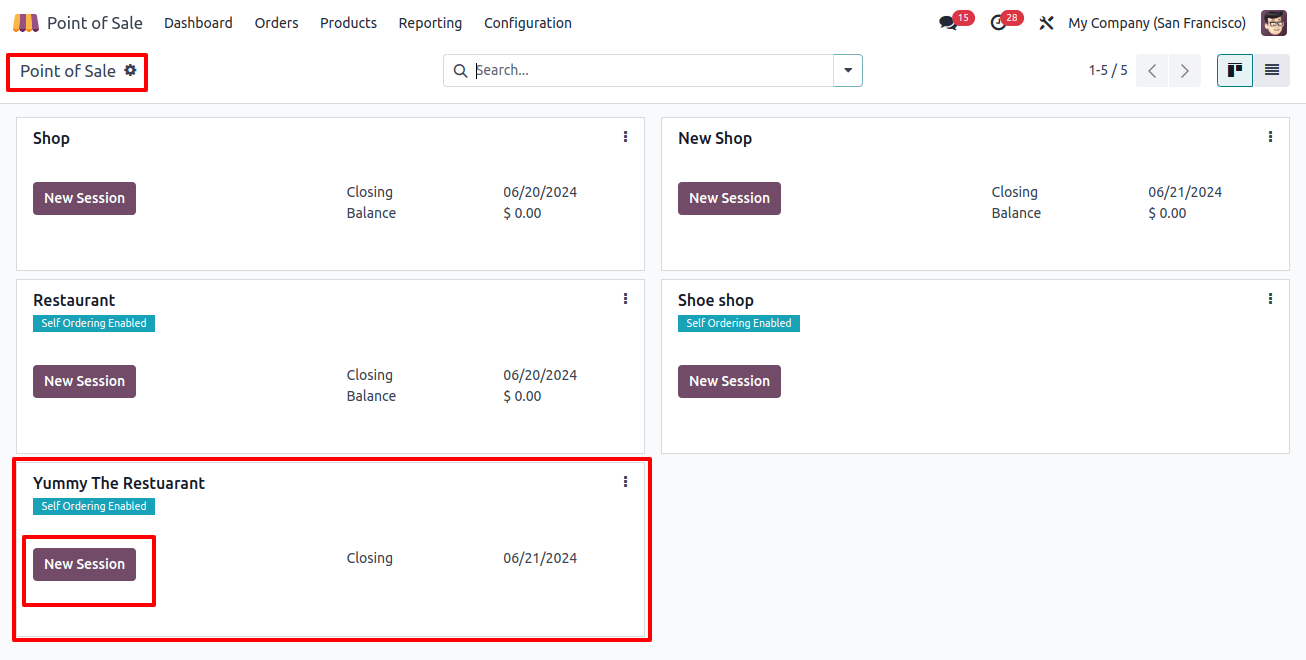This screenshot has width=1306, height=660.
Task: Click closing date 06/20/2024 on Restaurant card
Action: [x=540, y=375]
